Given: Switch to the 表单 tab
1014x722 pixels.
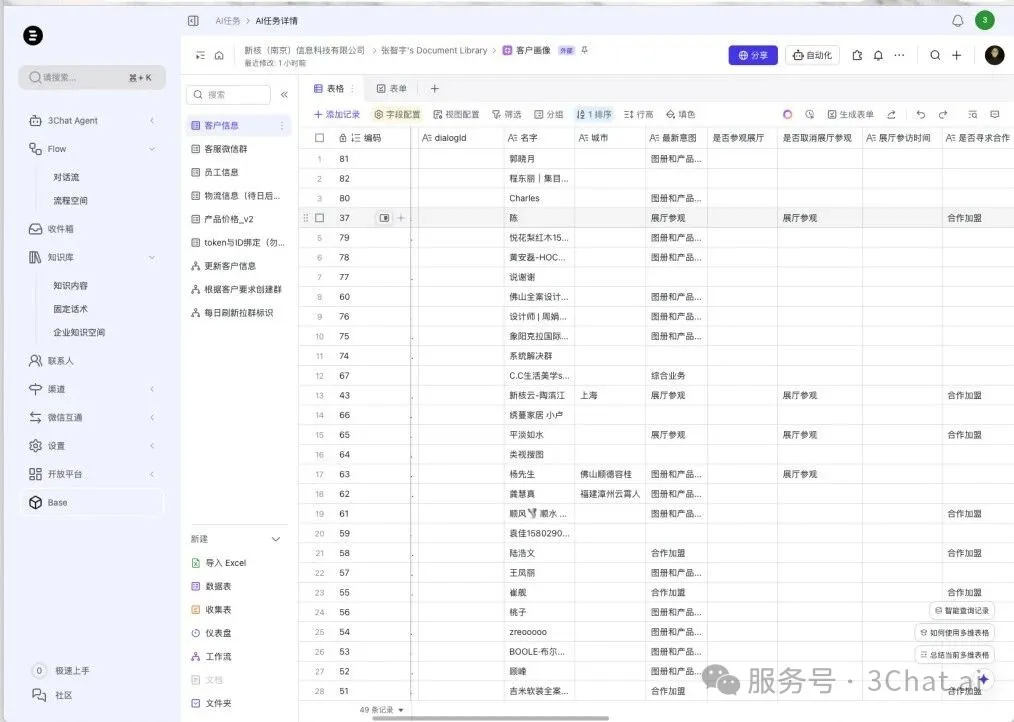Looking at the screenshot, I should 389,88.
